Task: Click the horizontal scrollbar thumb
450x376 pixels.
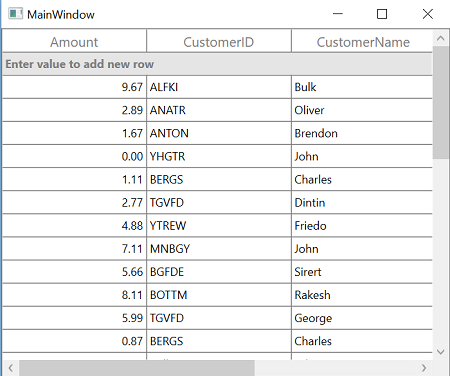Action: [x=137, y=368]
